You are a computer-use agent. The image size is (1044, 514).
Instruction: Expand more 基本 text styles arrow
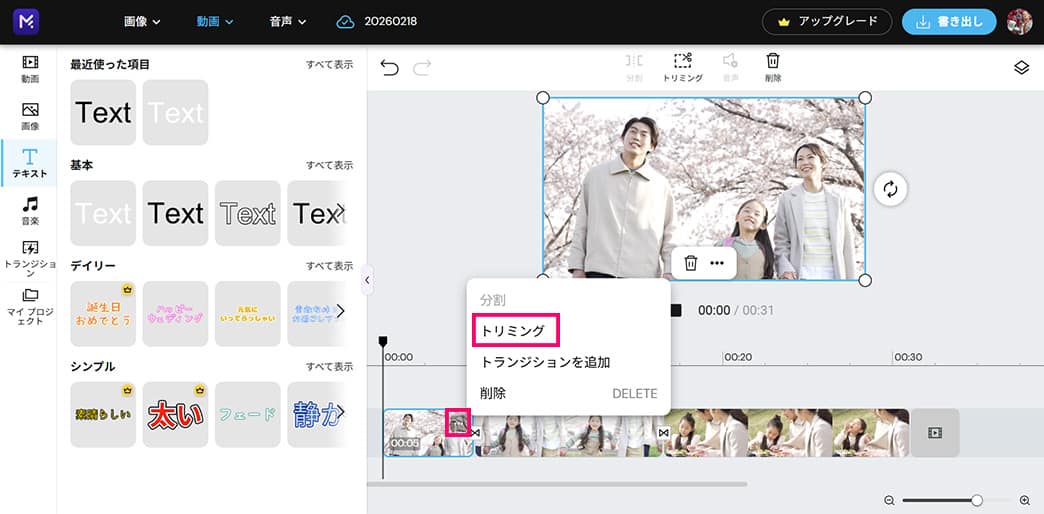(x=340, y=211)
